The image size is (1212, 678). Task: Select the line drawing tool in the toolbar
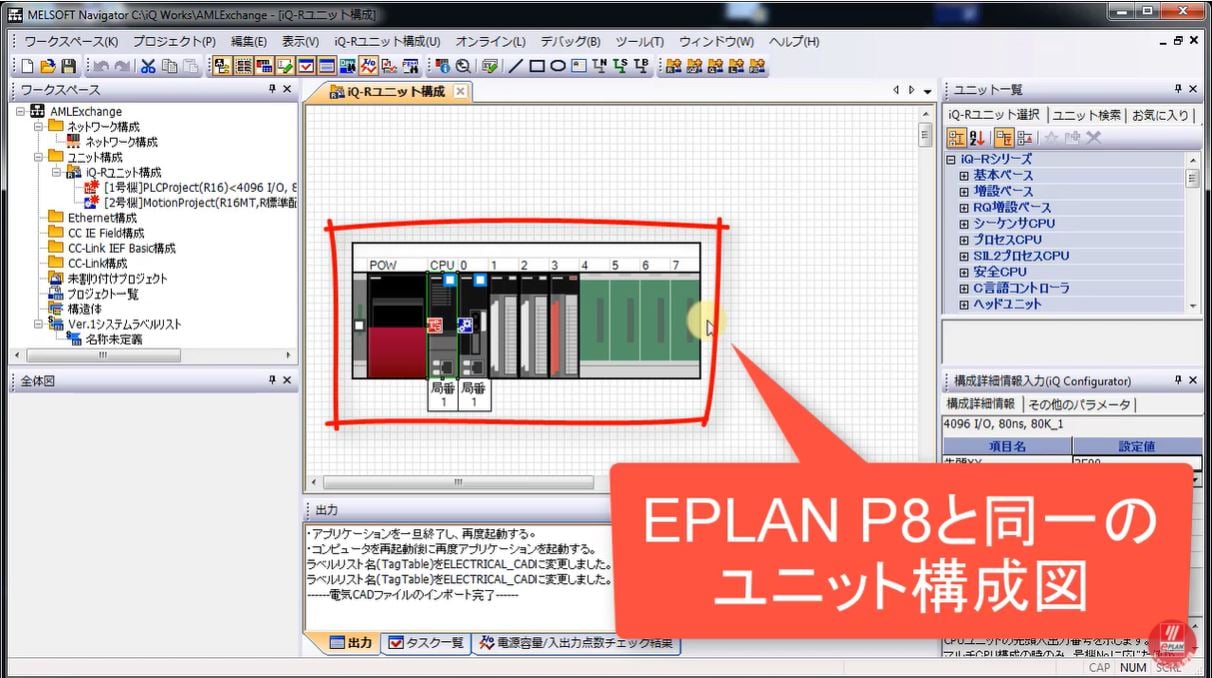point(516,67)
